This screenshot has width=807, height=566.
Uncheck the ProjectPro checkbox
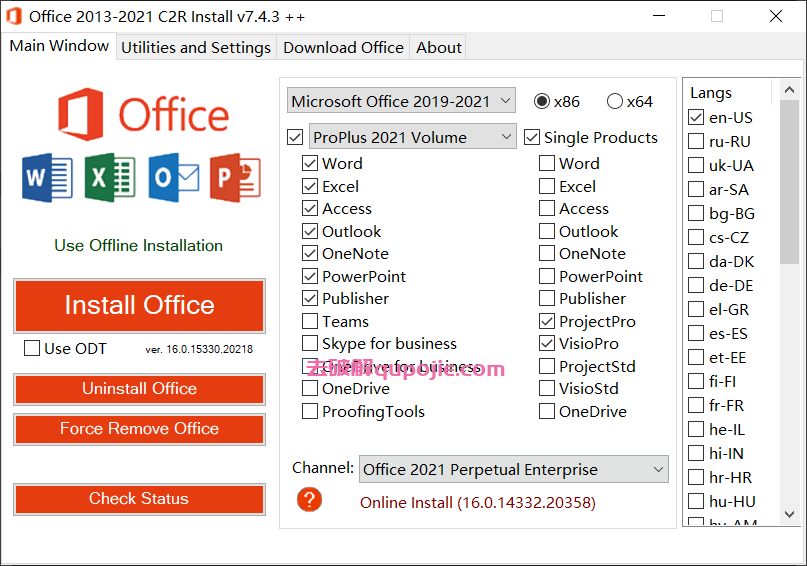click(547, 321)
